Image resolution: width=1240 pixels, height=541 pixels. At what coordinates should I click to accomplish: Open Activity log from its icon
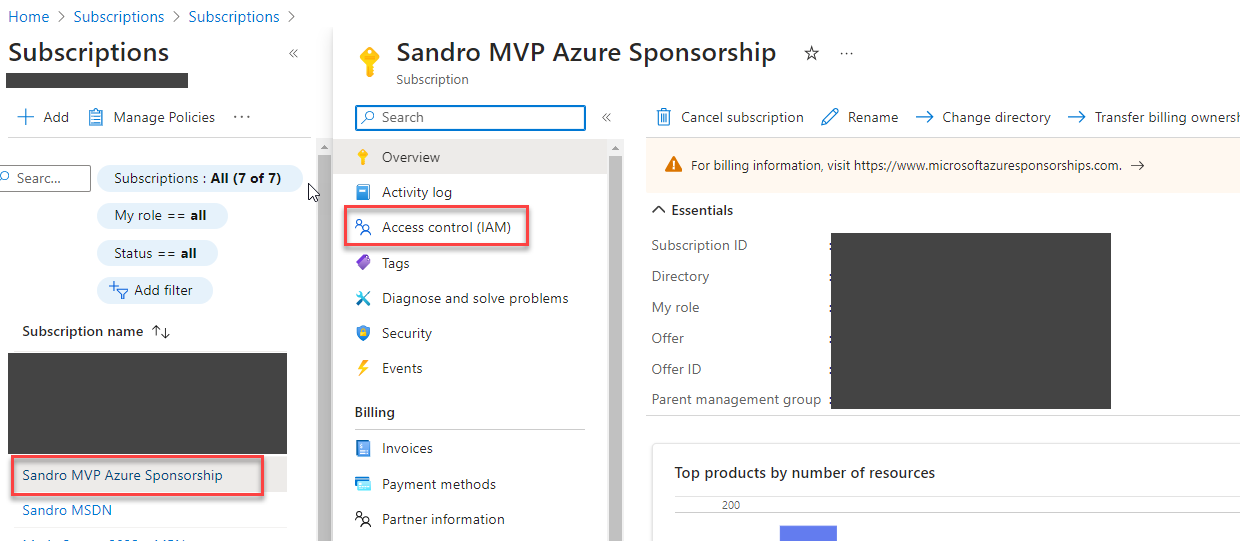[363, 192]
